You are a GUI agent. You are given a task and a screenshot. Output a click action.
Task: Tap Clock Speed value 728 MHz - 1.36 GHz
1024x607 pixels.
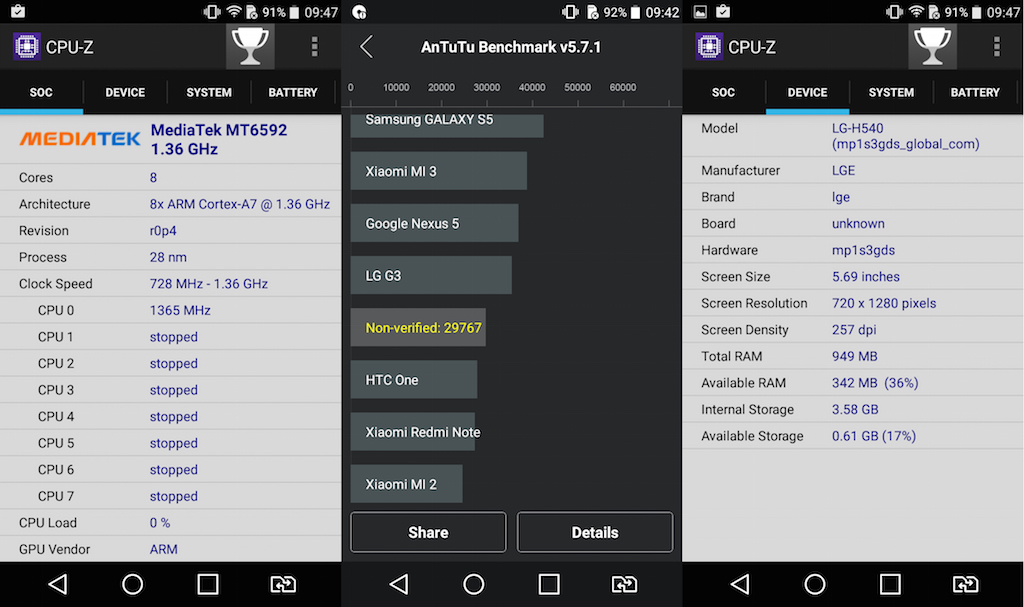[x=209, y=284]
